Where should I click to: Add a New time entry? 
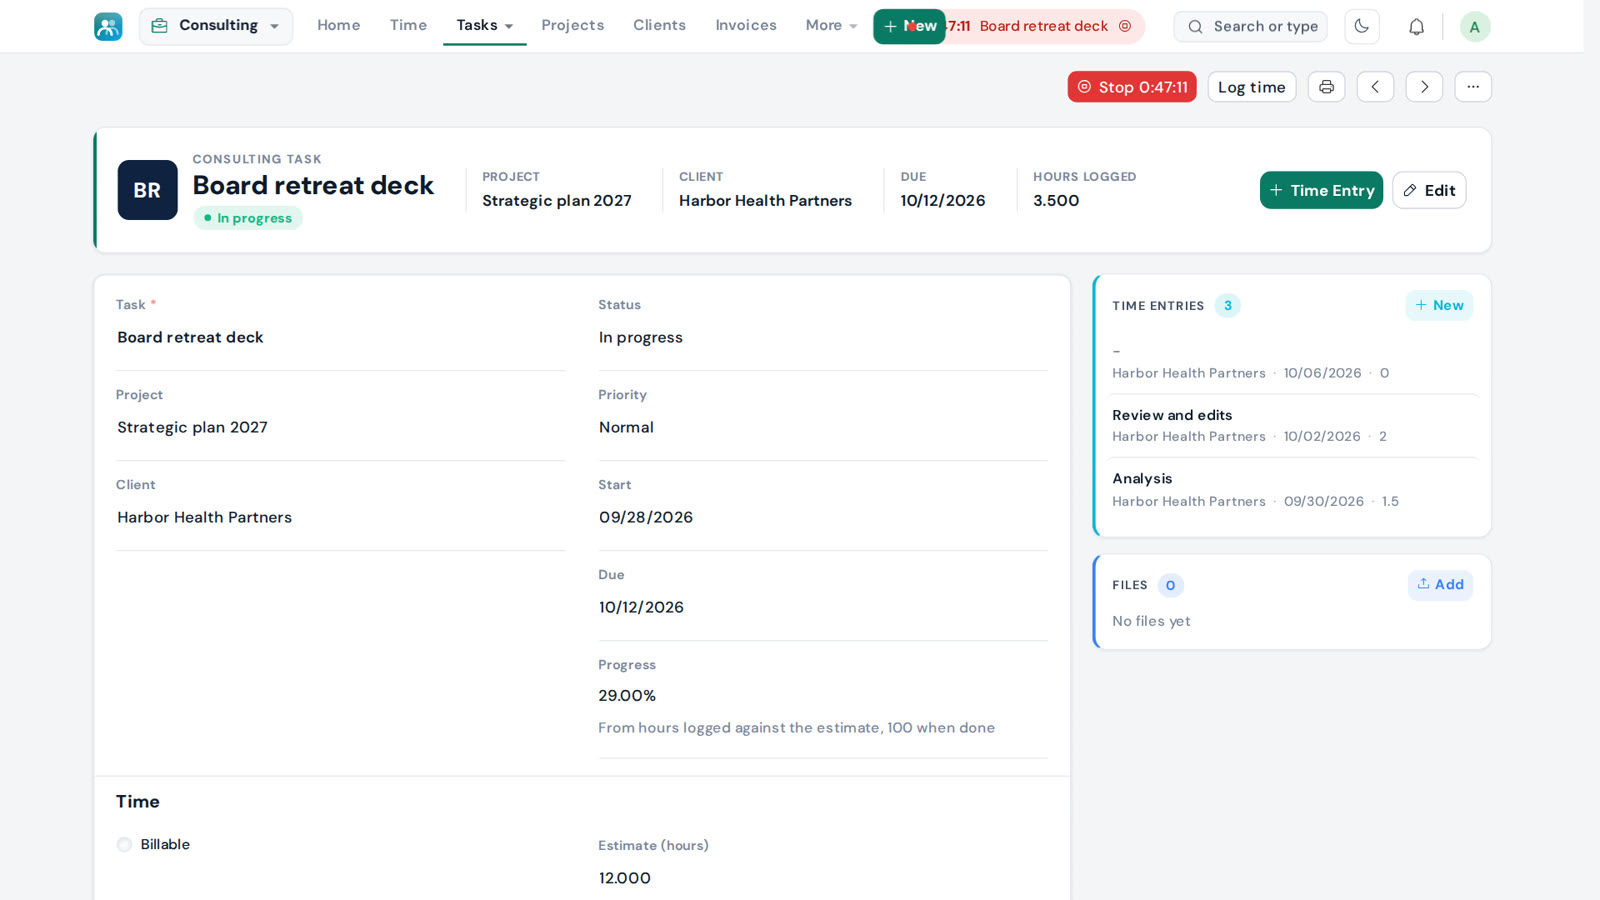click(1439, 306)
